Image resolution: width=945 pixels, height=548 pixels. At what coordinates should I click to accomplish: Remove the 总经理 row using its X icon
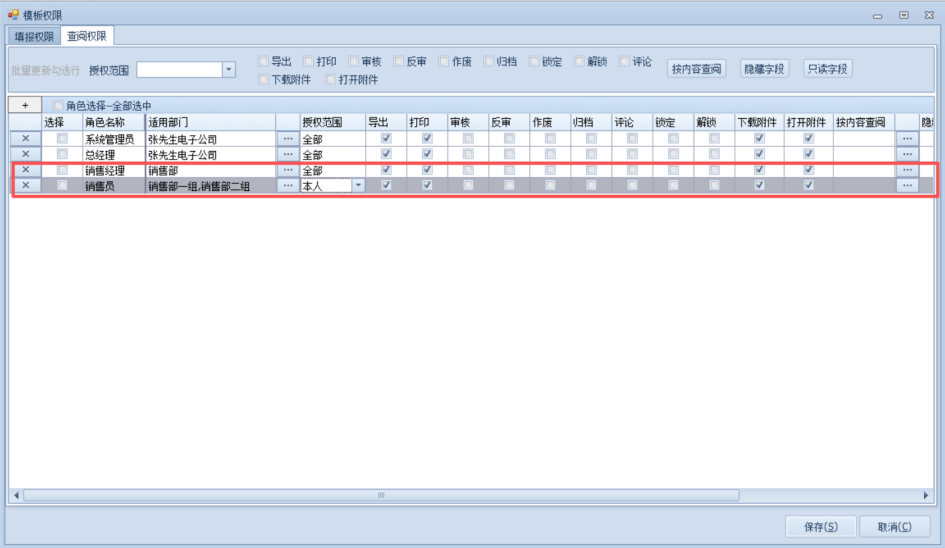25,154
